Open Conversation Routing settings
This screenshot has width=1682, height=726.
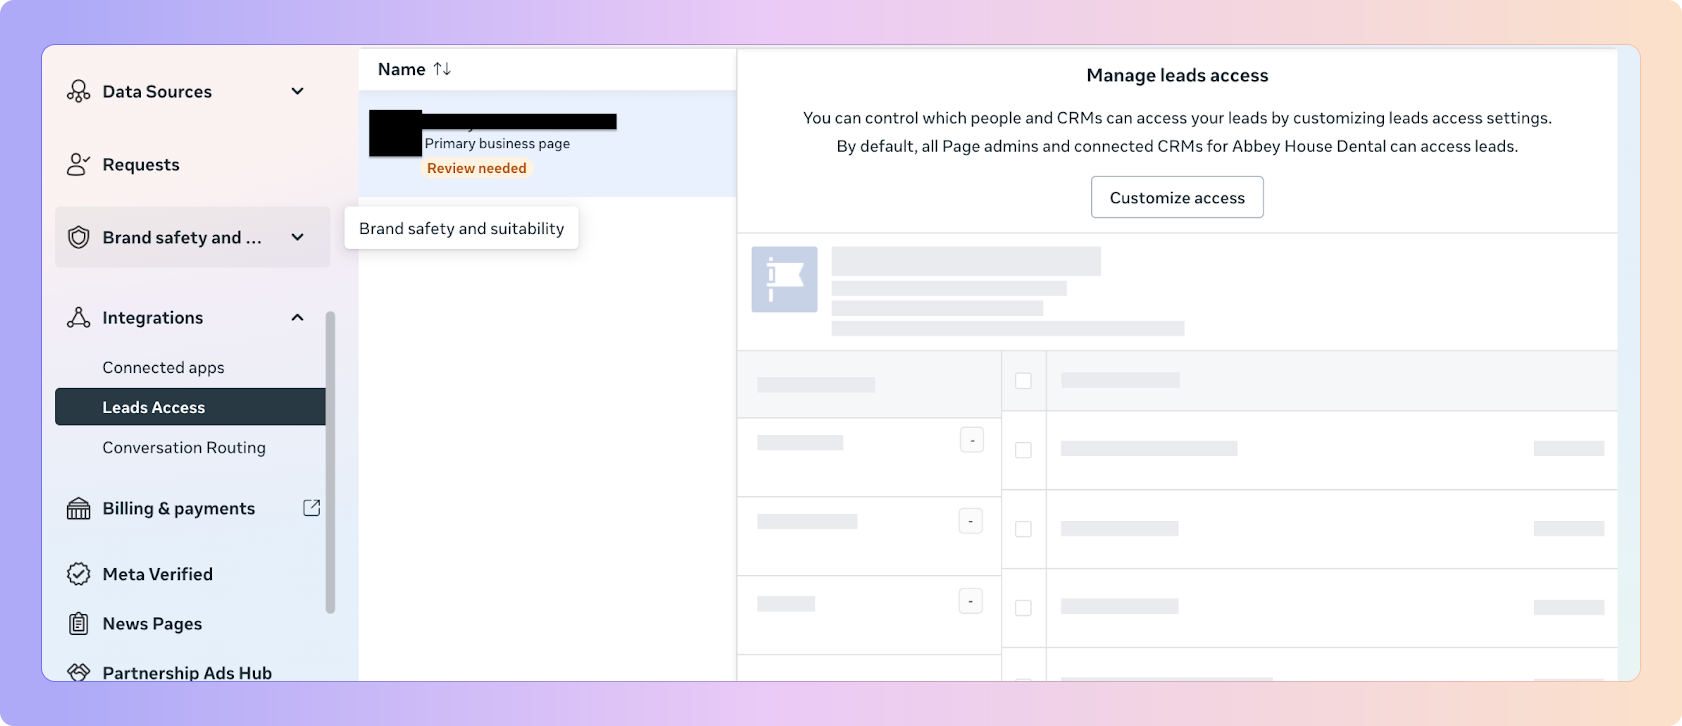coord(184,448)
